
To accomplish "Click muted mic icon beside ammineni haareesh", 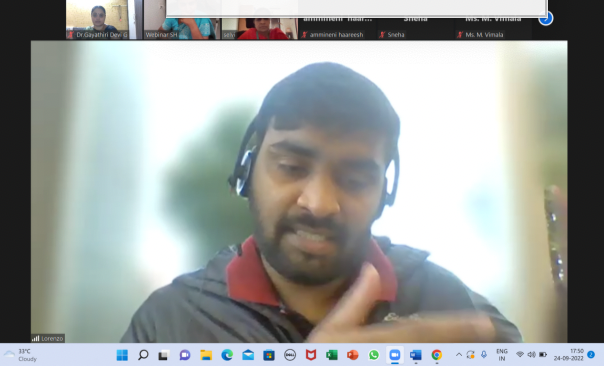I will pos(305,35).
